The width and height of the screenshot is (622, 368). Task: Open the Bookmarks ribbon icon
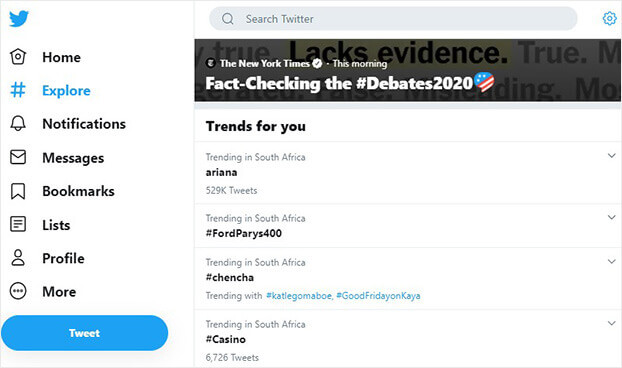click(x=18, y=191)
